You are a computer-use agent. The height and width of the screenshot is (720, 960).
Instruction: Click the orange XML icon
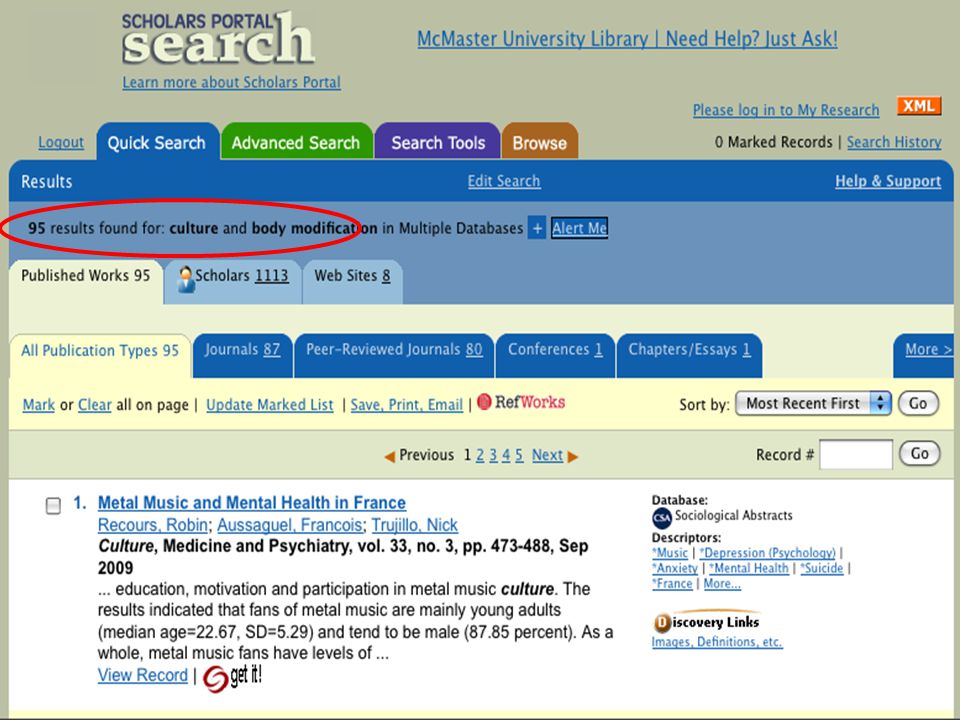pyautogui.click(x=918, y=106)
